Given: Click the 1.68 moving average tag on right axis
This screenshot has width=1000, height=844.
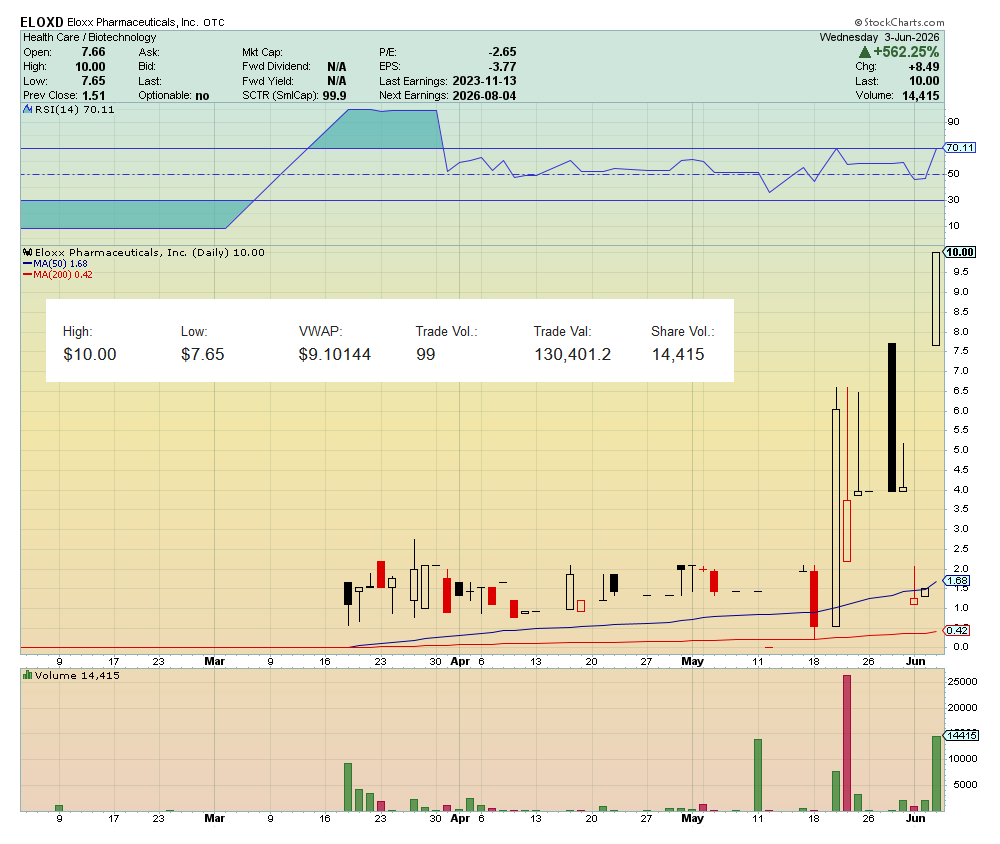Looking at the screenshot, I should [x=957, y=581].
